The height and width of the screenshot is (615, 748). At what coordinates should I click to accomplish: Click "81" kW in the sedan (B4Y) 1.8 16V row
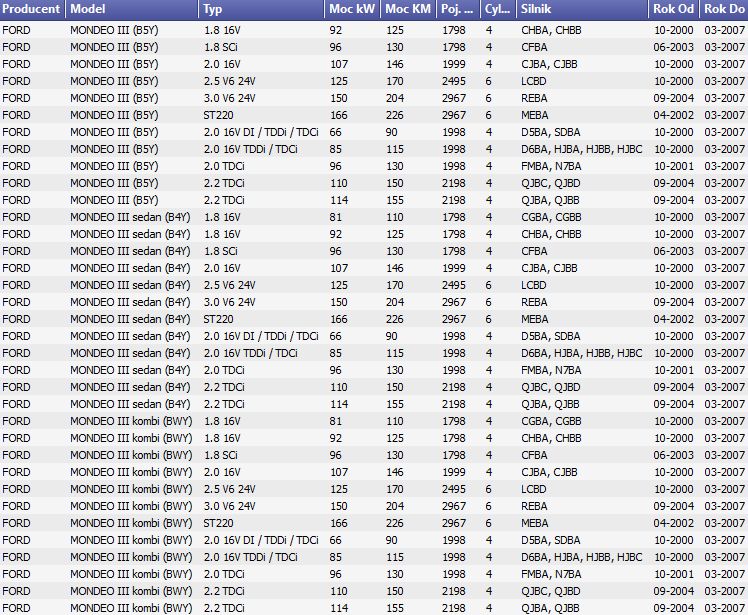(x=335, y=217)
